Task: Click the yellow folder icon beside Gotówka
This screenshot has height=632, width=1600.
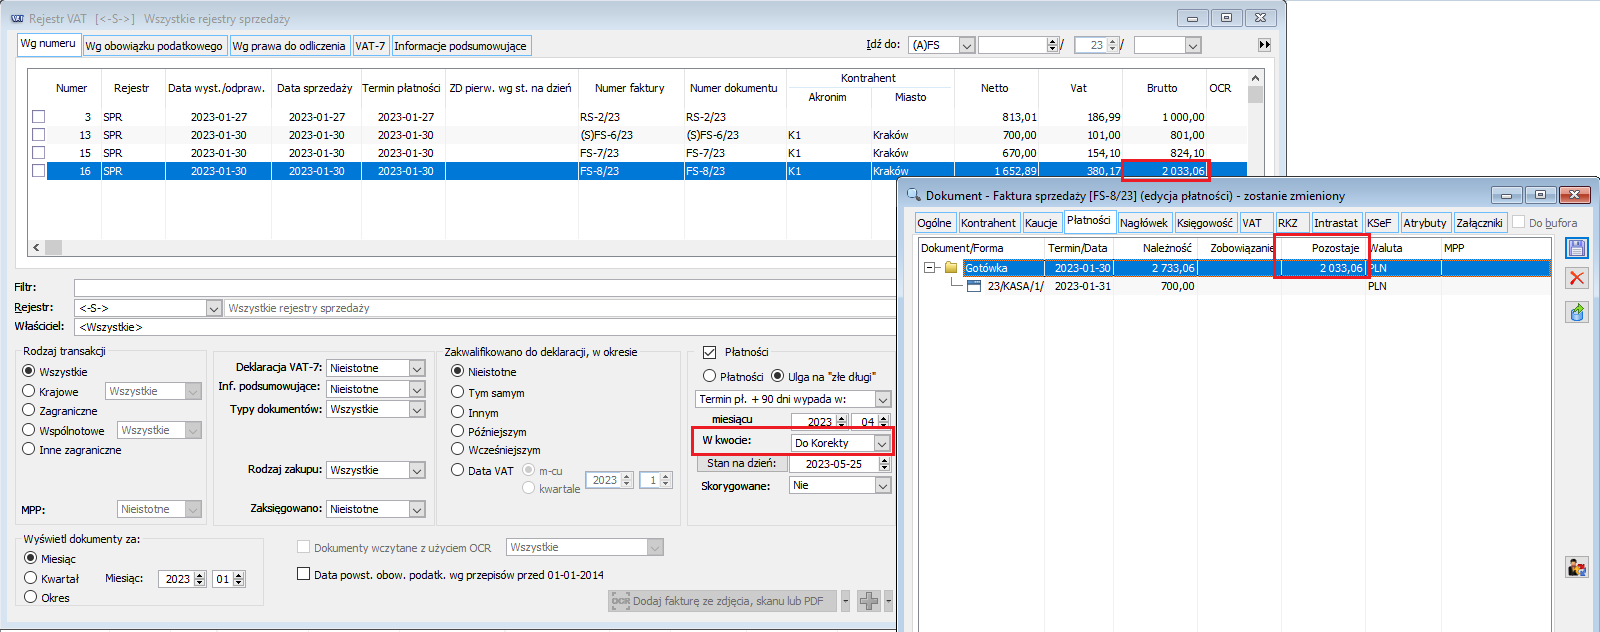Action: tap(952, 268)
